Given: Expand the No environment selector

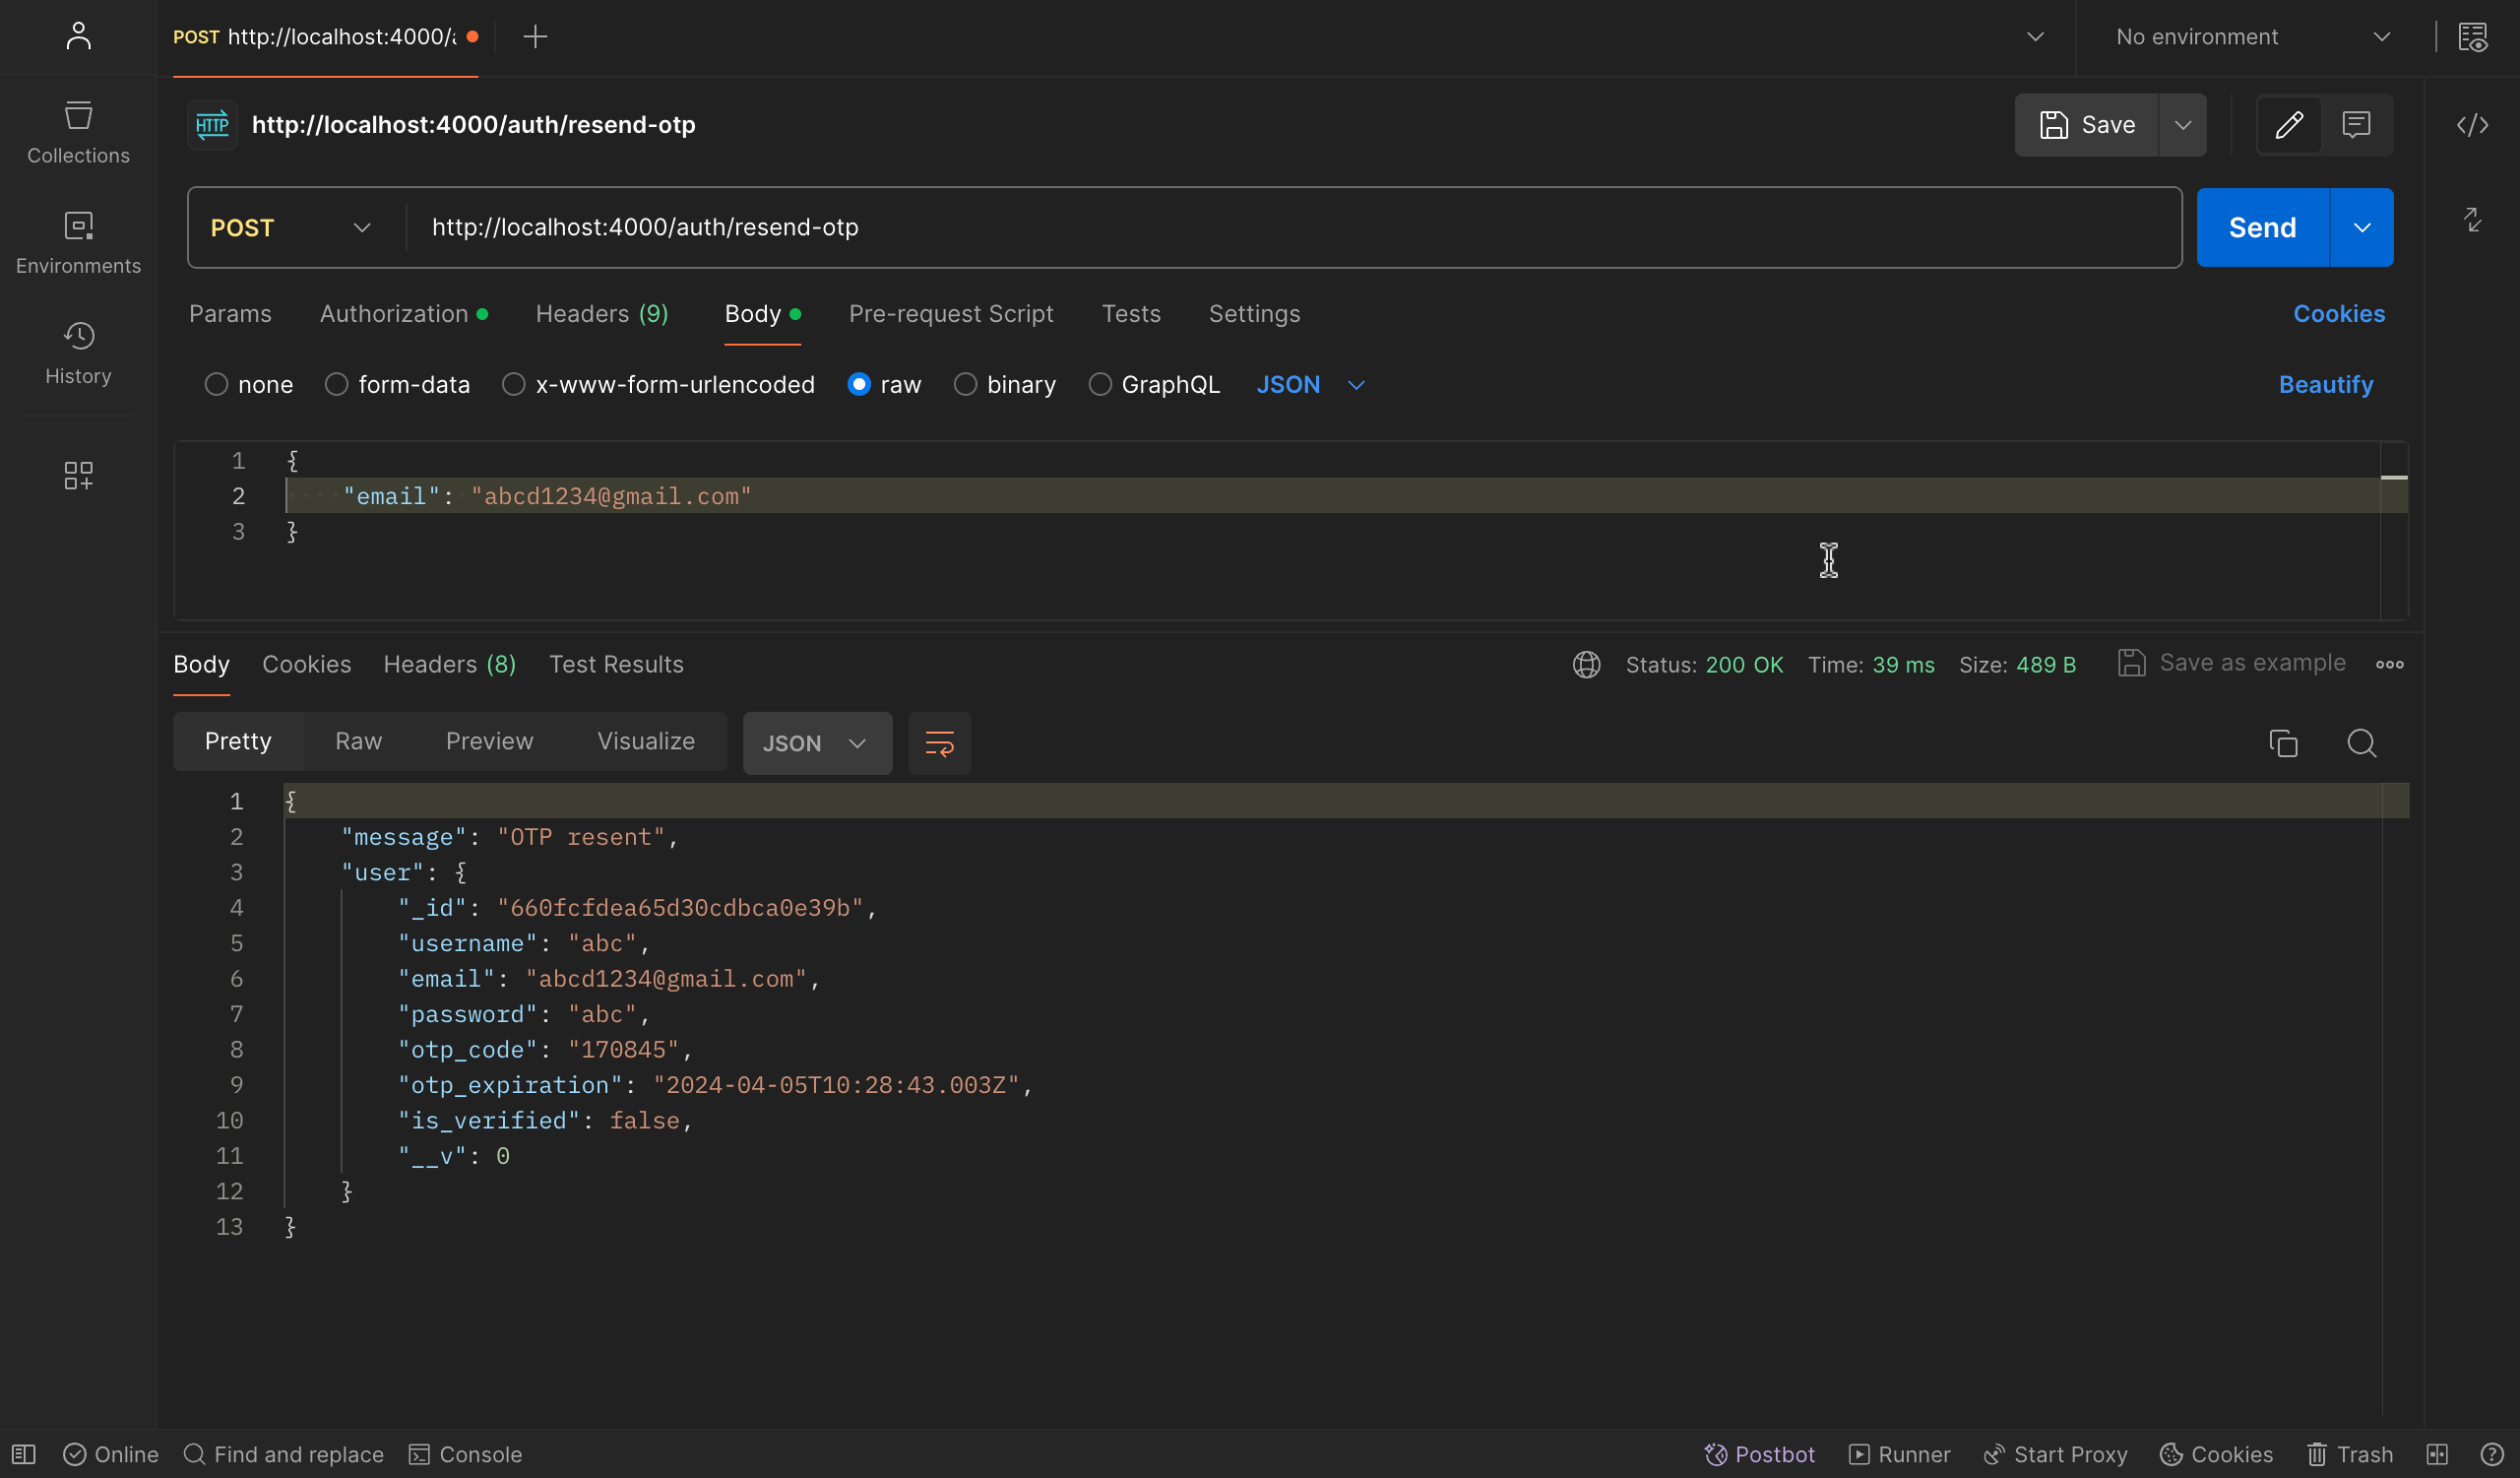Looking at the screenshot, I should click(x=2251, y=37).
